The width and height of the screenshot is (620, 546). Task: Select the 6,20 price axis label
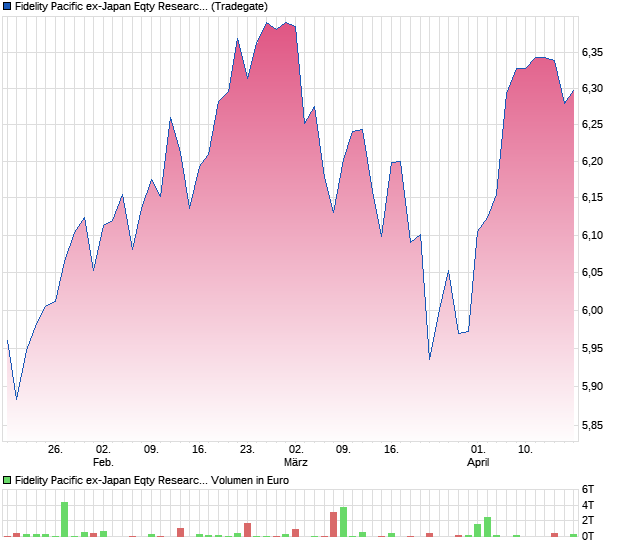click(592, 161)
